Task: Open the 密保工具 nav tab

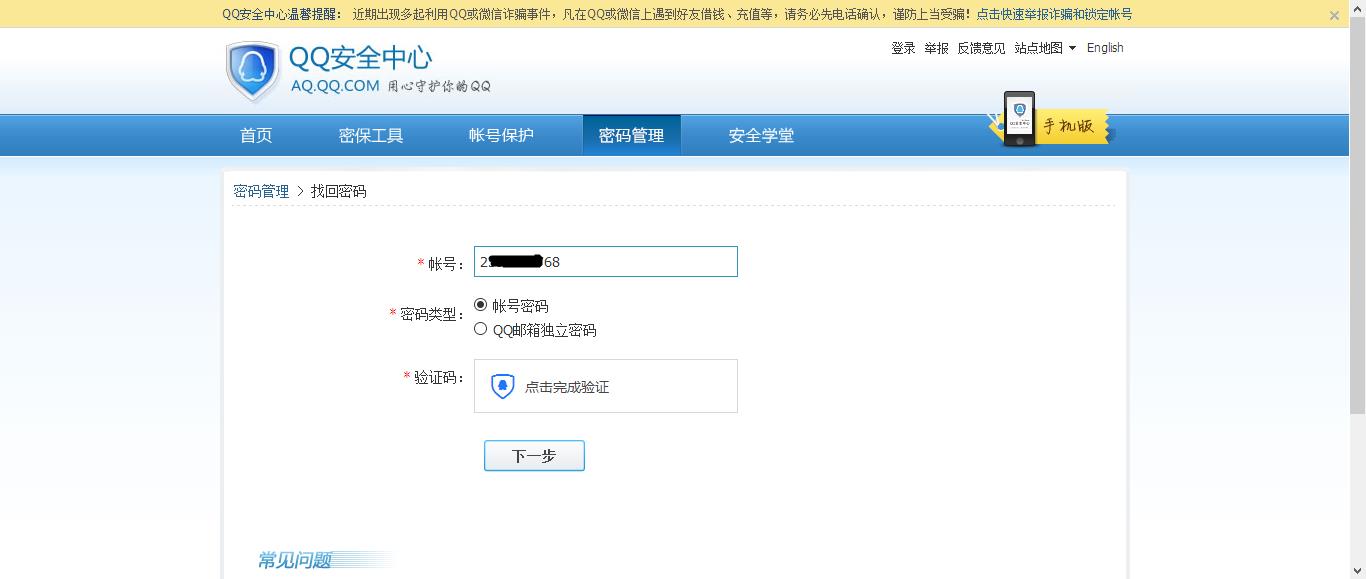Action: pos(371,135)
